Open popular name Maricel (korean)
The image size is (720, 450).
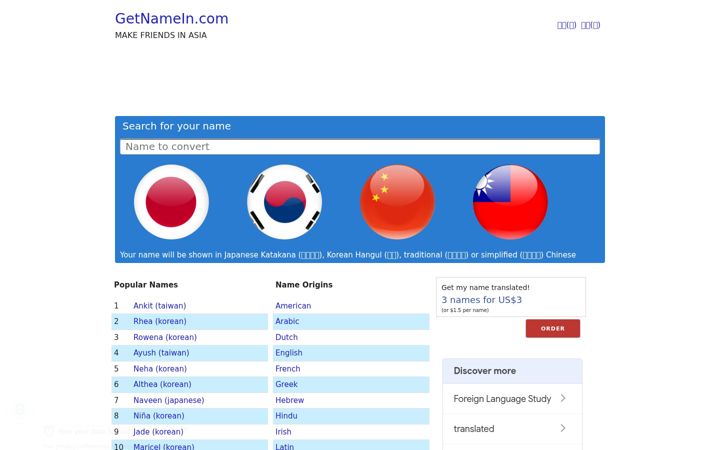[163, 446]
